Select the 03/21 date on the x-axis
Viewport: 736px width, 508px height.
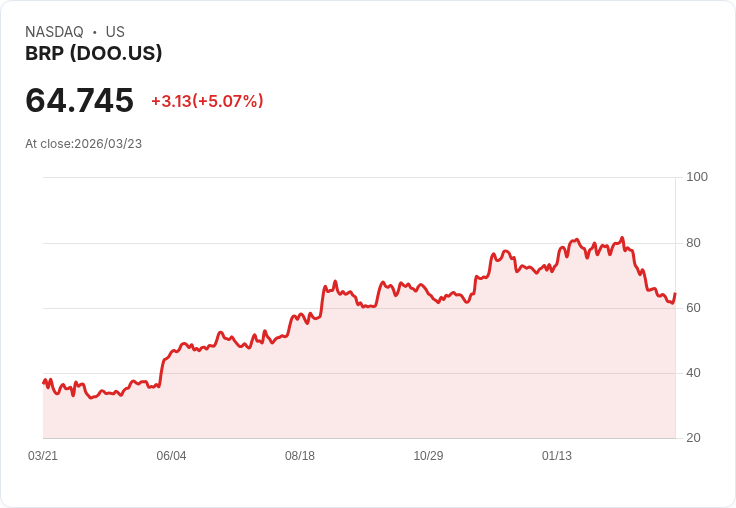pyautogui.click(x=43, y=456)
